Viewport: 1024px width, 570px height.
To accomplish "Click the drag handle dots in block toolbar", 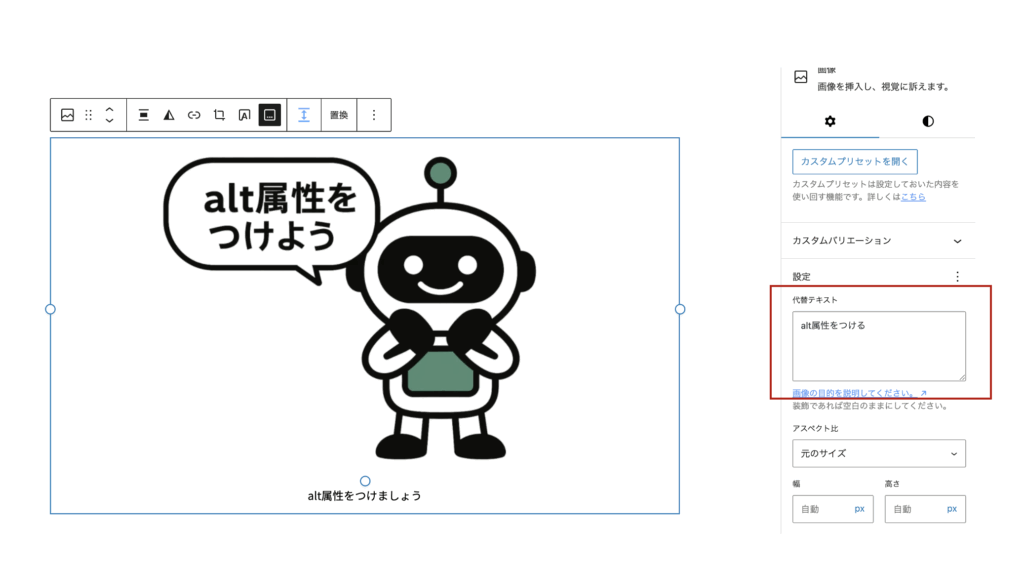I will (88, 115).
